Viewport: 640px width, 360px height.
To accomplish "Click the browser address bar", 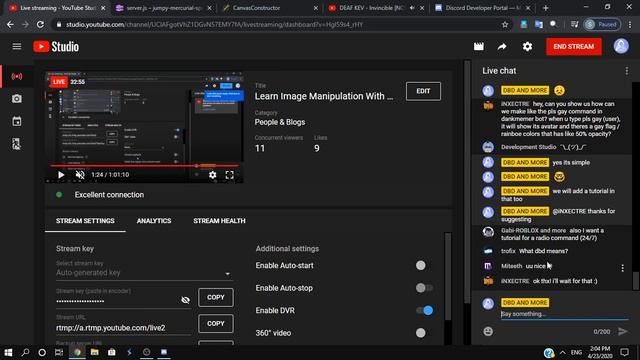I will (282, 24).
